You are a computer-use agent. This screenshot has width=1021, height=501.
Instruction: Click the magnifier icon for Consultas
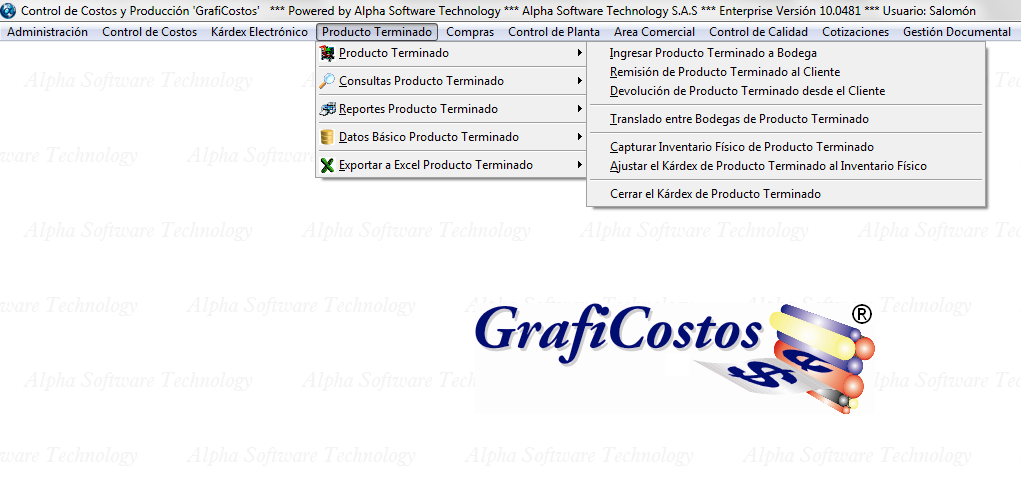pyautogui.click(x=327, y=81)
